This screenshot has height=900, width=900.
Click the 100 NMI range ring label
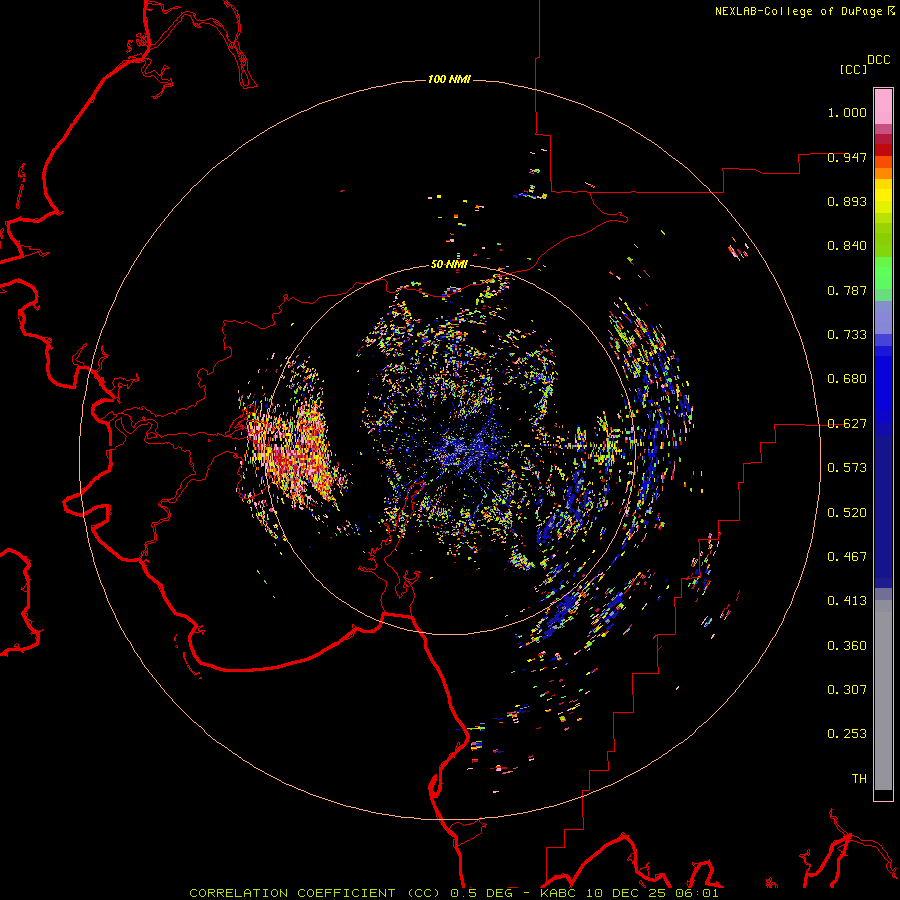[x=449, y=79]
